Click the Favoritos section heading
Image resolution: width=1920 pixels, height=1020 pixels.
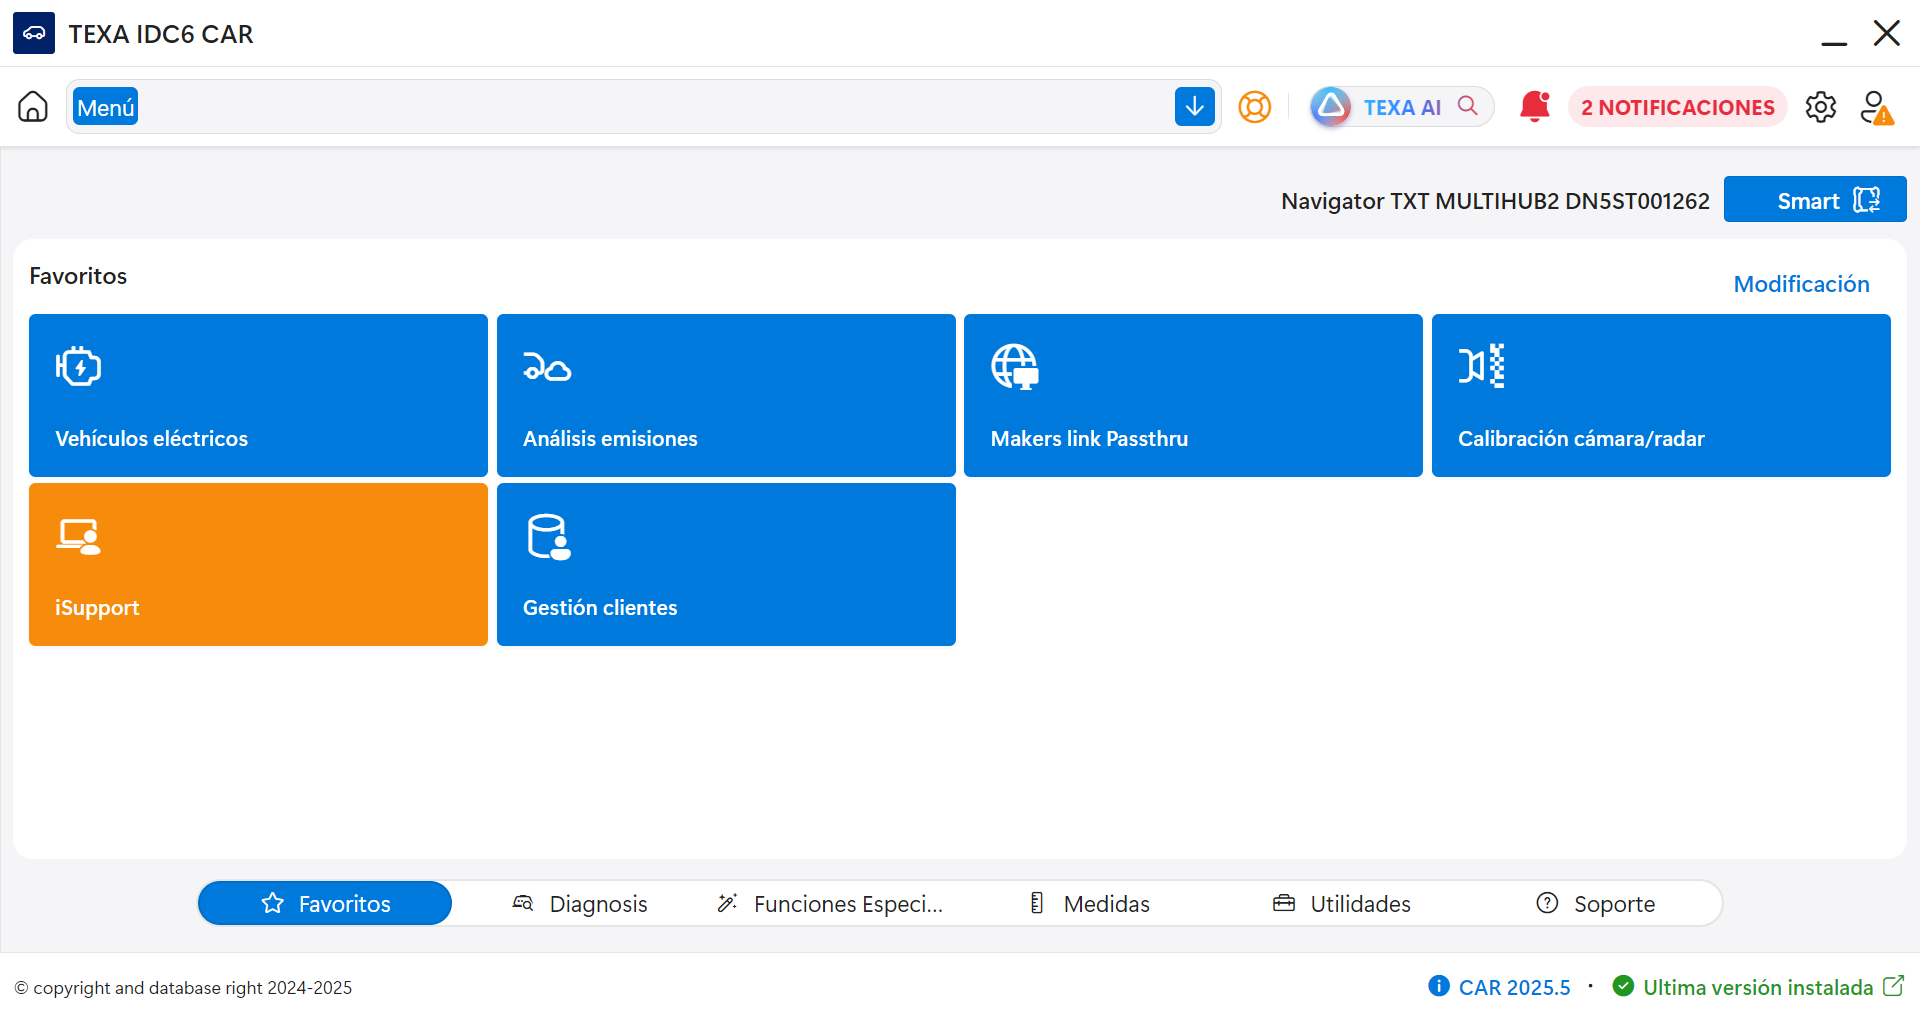(x=78, y=276)
